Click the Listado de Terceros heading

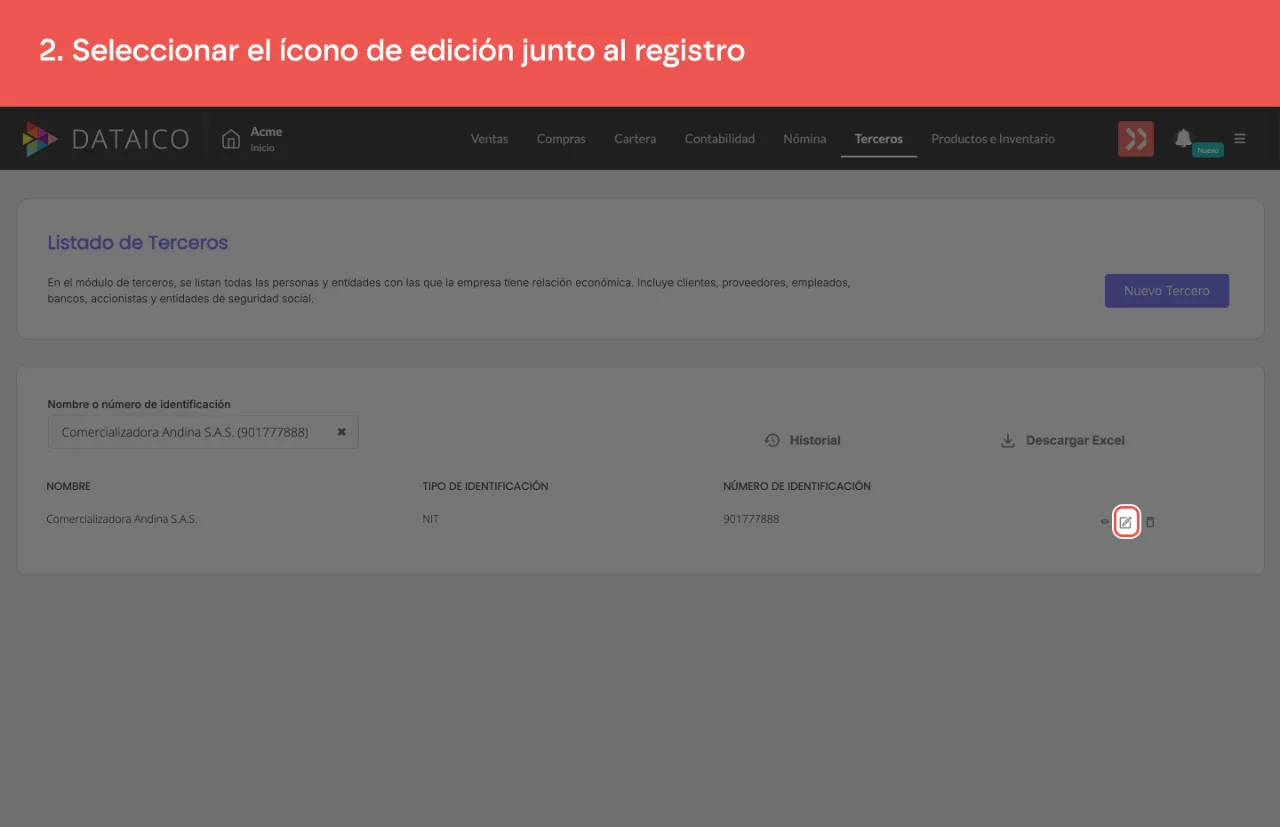click(138, 242)
